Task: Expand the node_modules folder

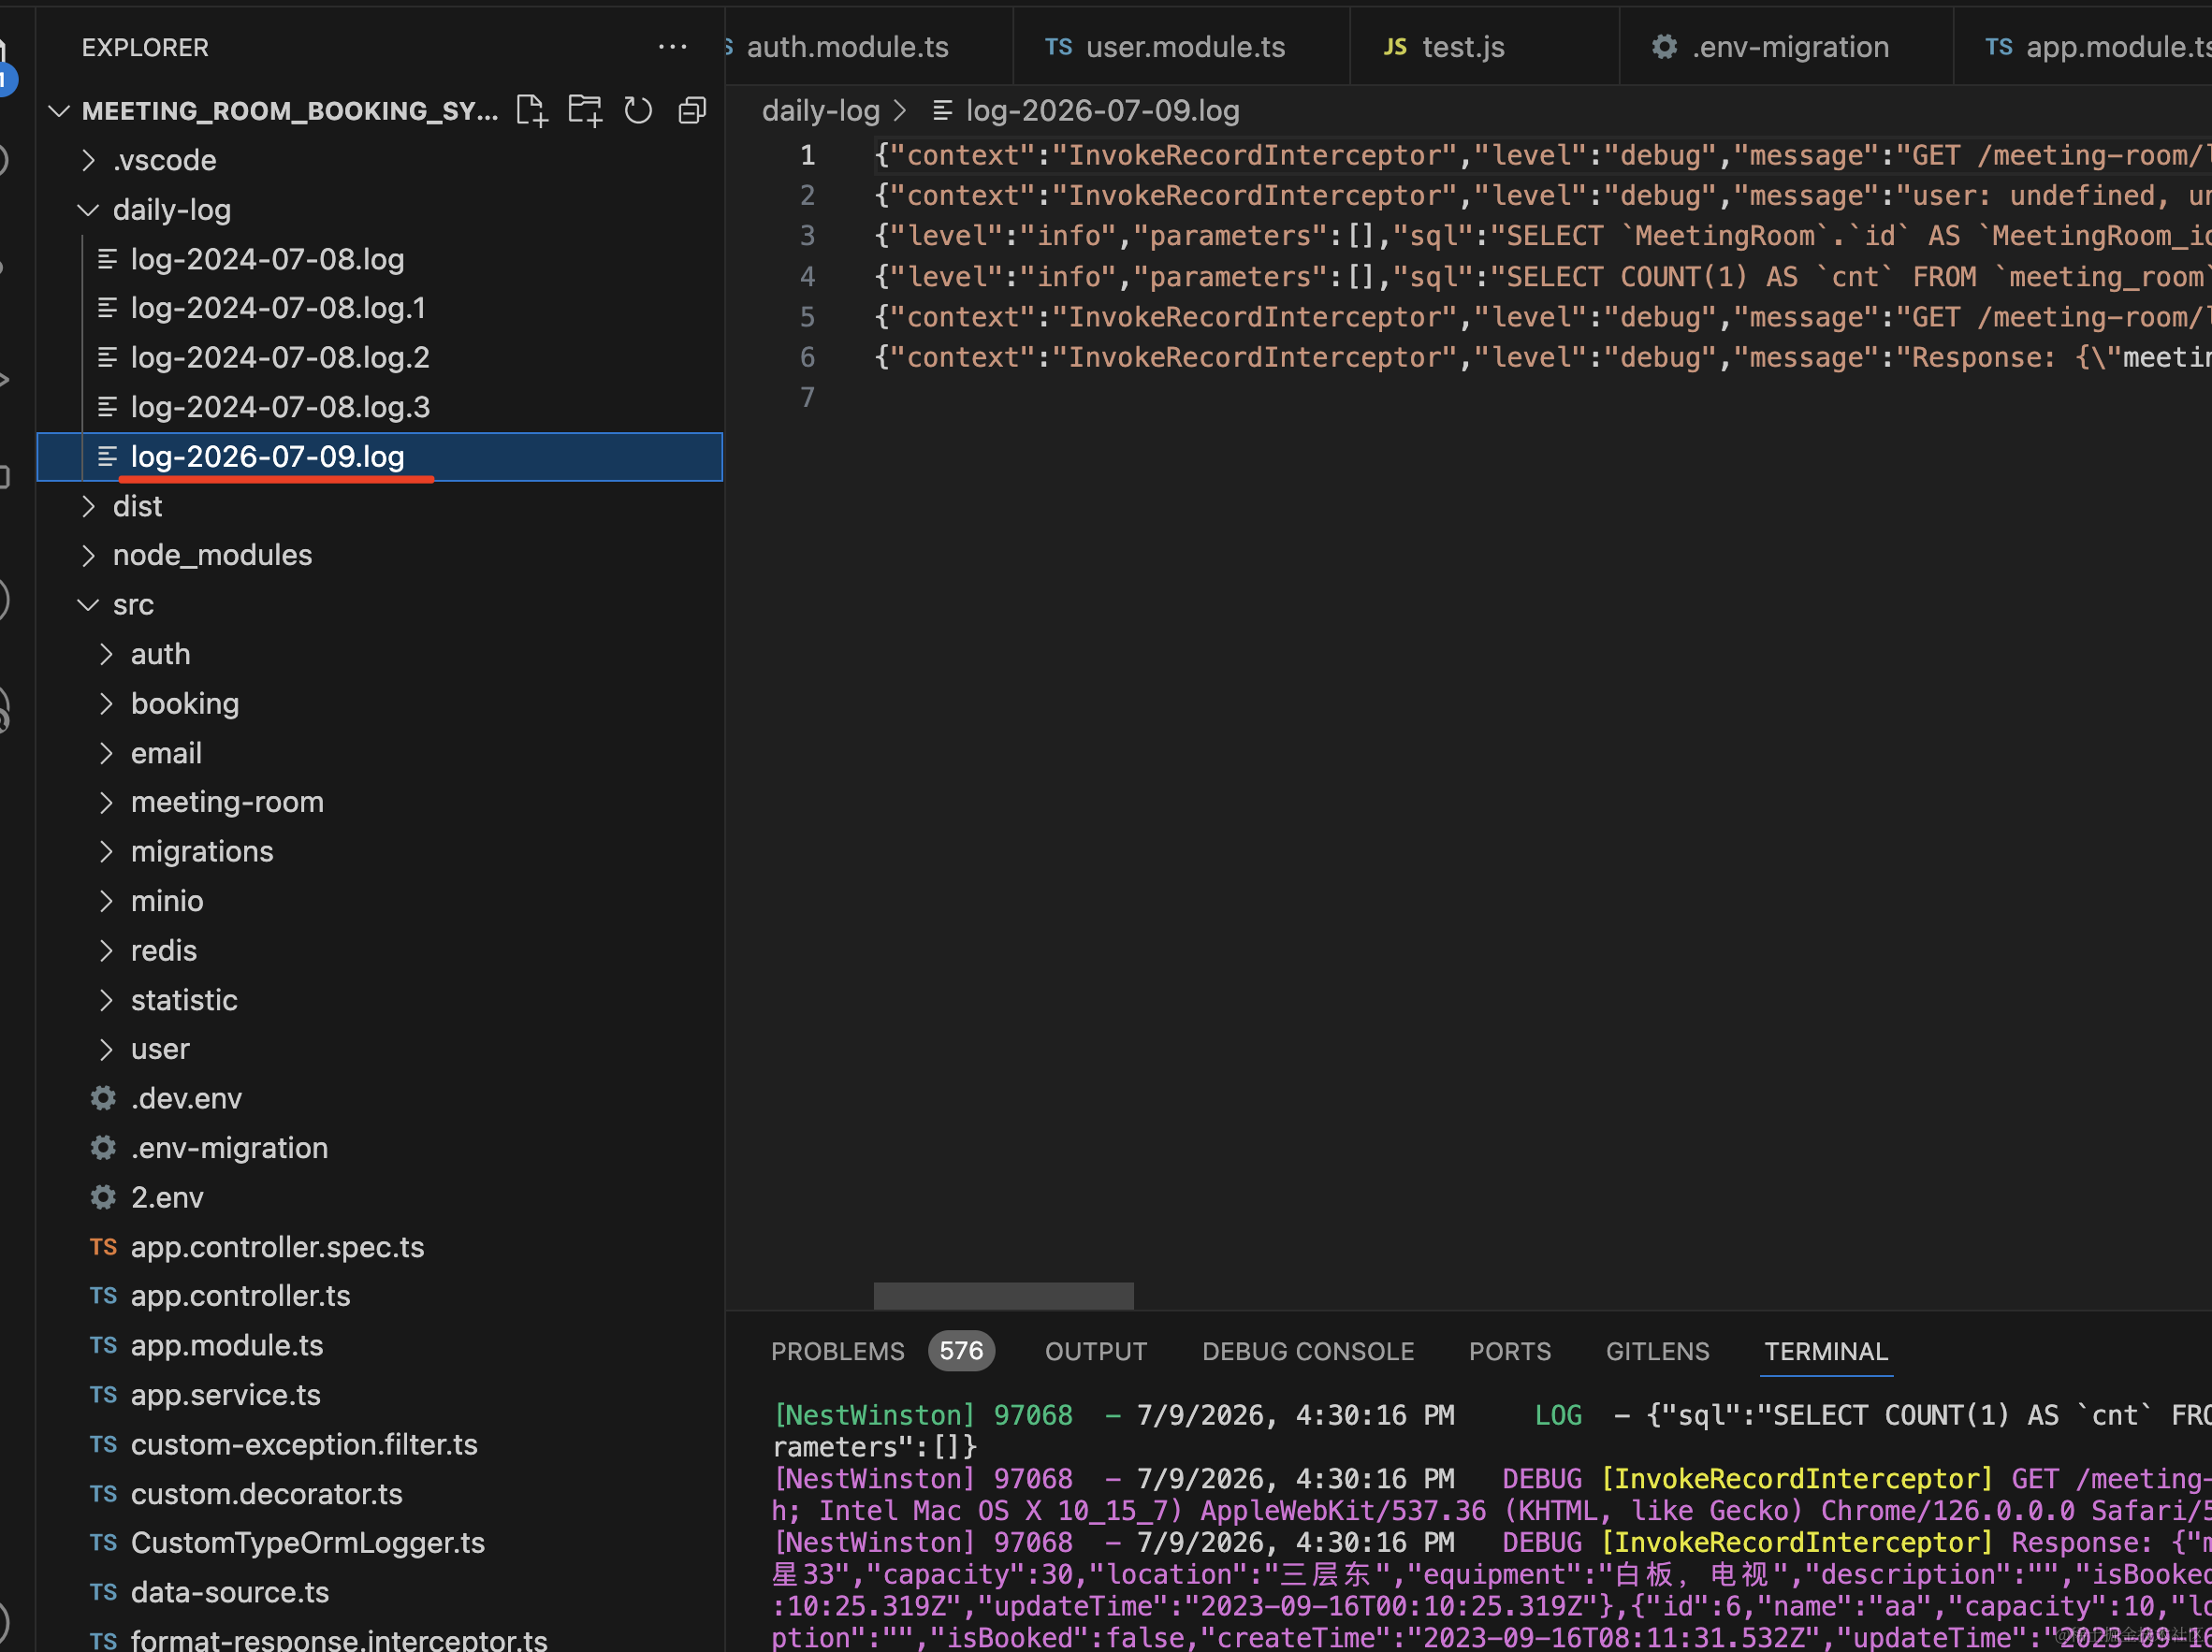Action: (88, 555)
